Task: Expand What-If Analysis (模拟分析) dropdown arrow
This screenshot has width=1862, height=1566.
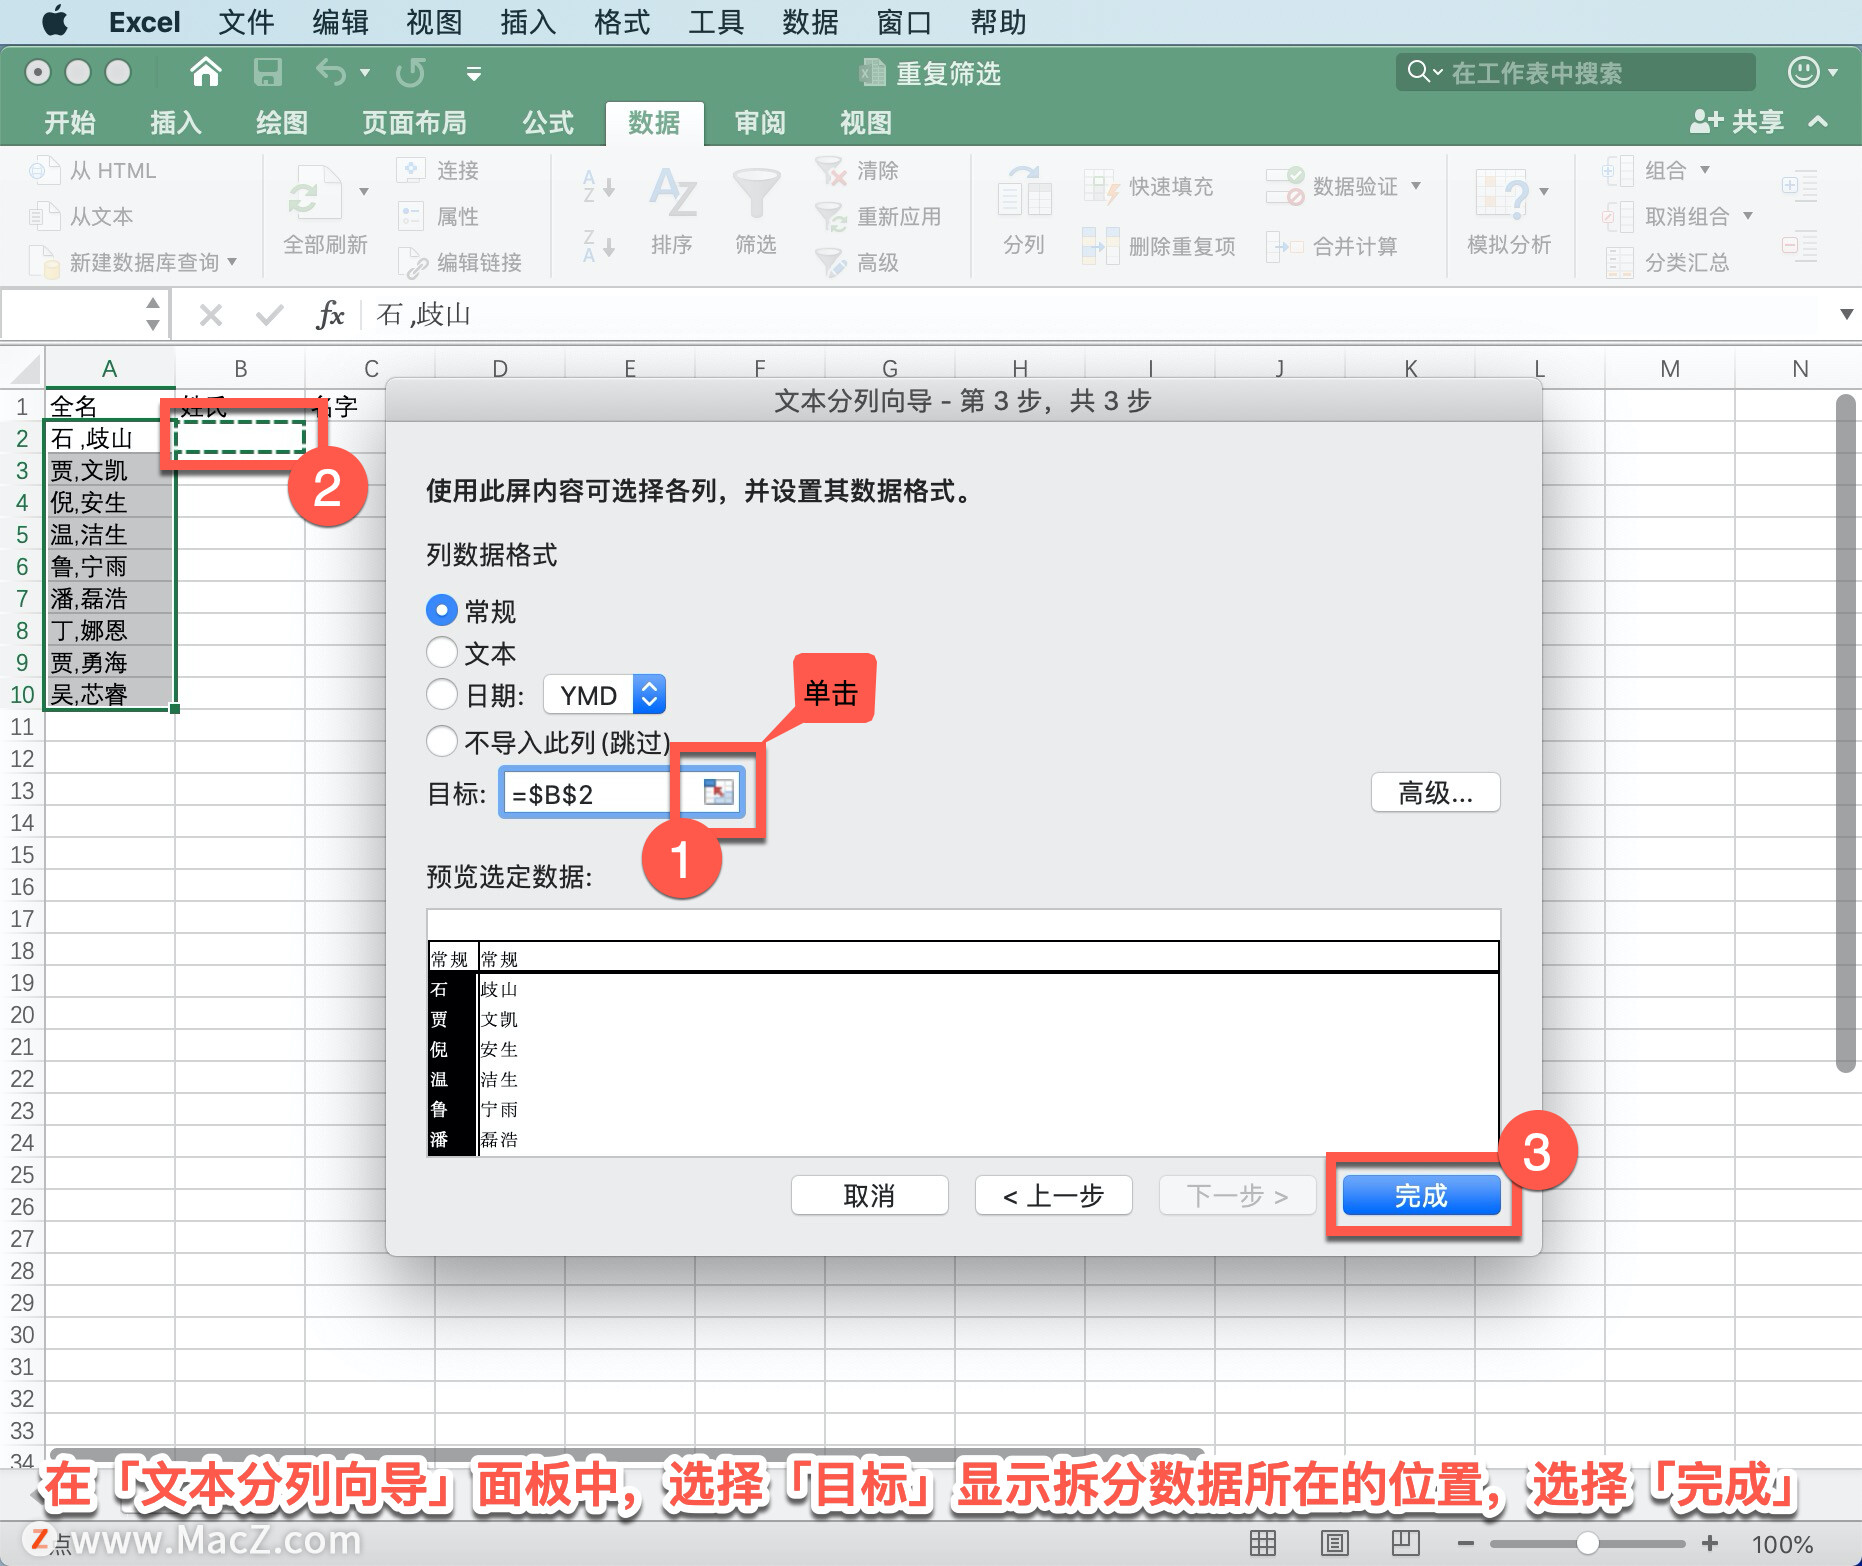Action: pos(1544,192)
